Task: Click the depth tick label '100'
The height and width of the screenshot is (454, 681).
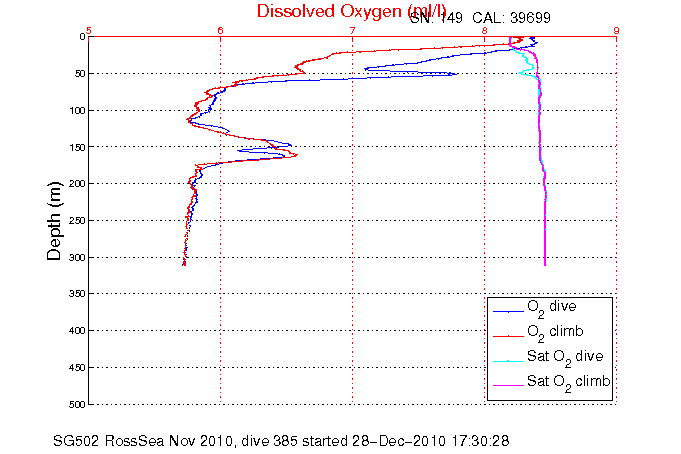Action: (77, 111)
